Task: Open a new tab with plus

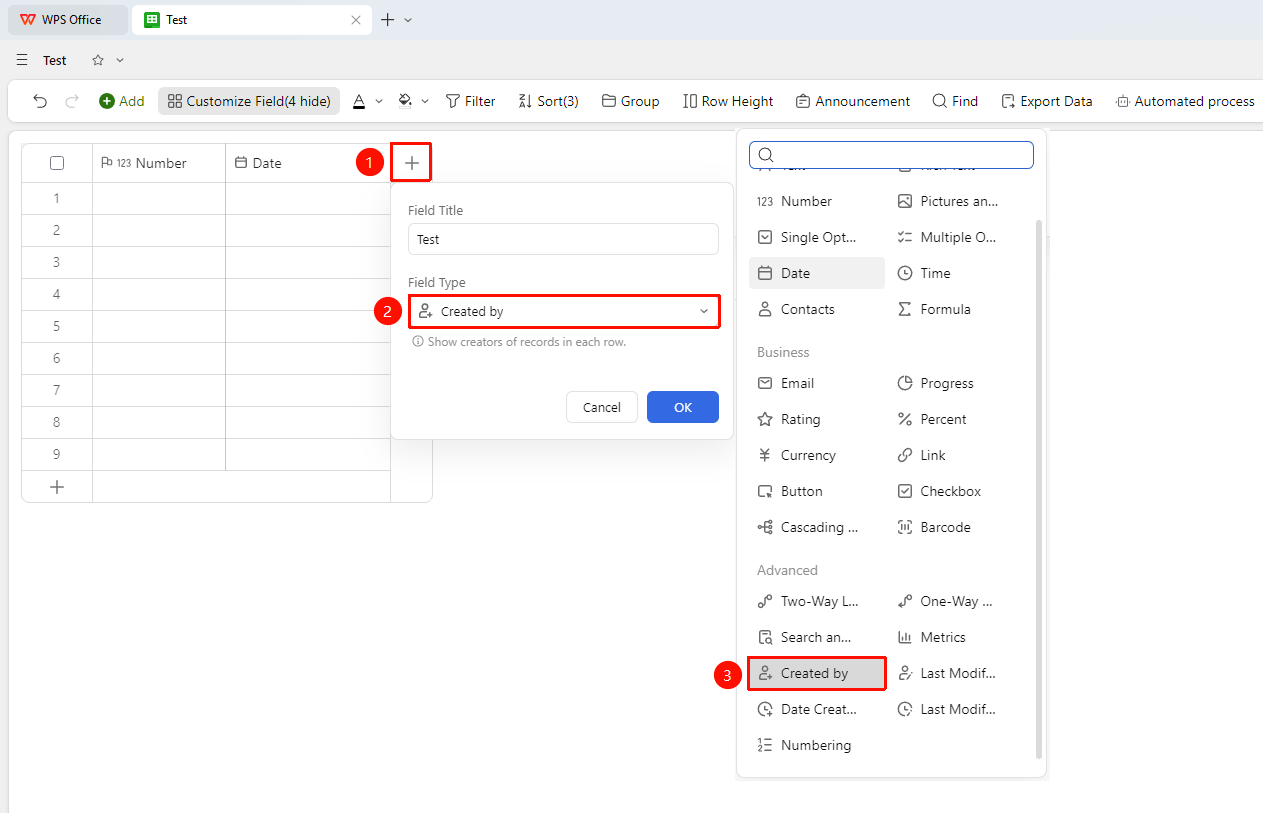Action: point(388,20)
